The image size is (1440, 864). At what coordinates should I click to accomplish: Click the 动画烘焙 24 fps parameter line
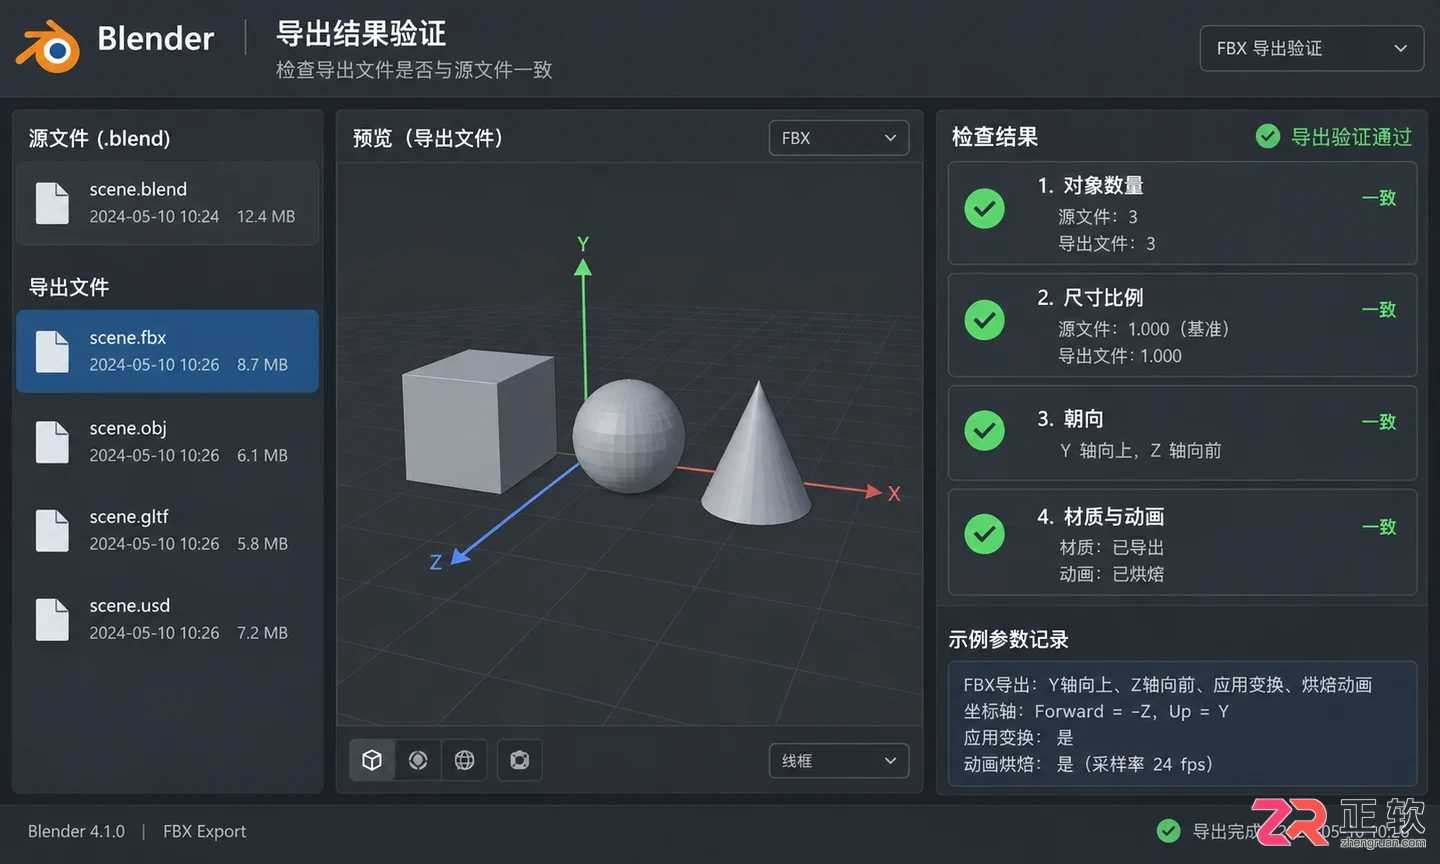(x=1088, y=764)
